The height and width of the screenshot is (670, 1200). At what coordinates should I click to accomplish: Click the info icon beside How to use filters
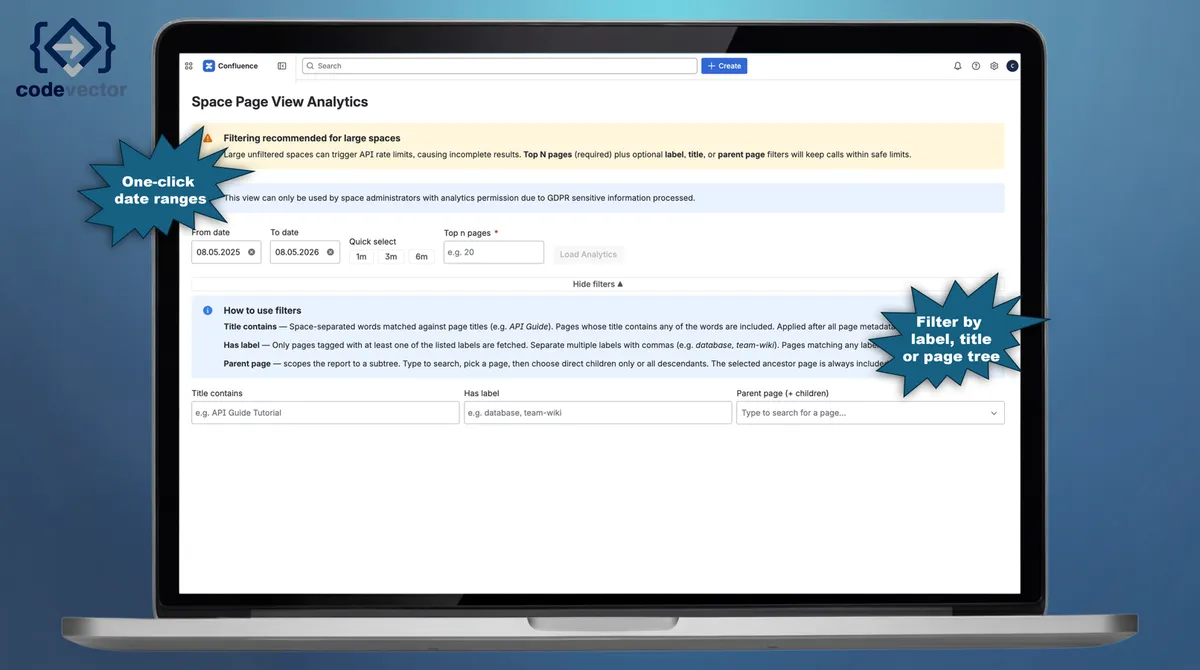tap(207, 311)
